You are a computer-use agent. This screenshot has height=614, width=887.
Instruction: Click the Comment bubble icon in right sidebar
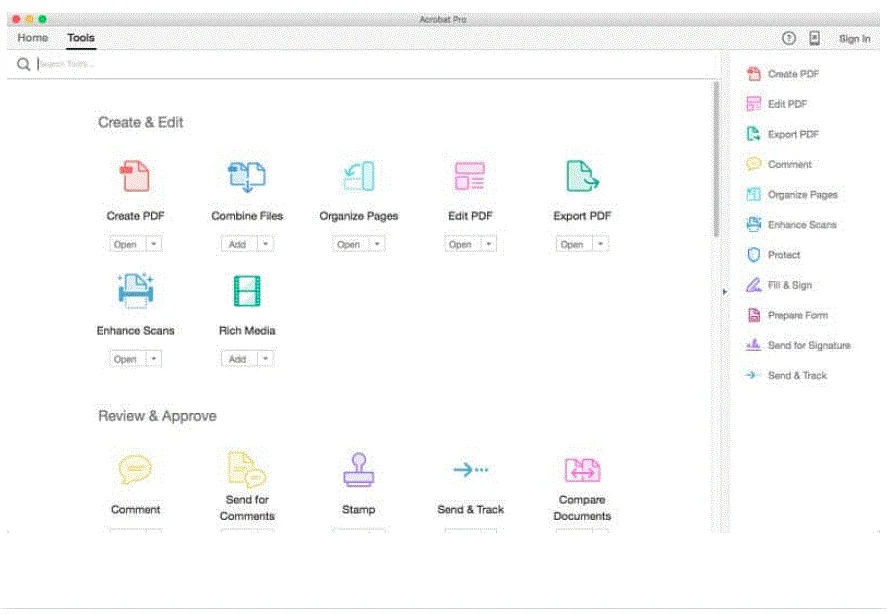753,164
